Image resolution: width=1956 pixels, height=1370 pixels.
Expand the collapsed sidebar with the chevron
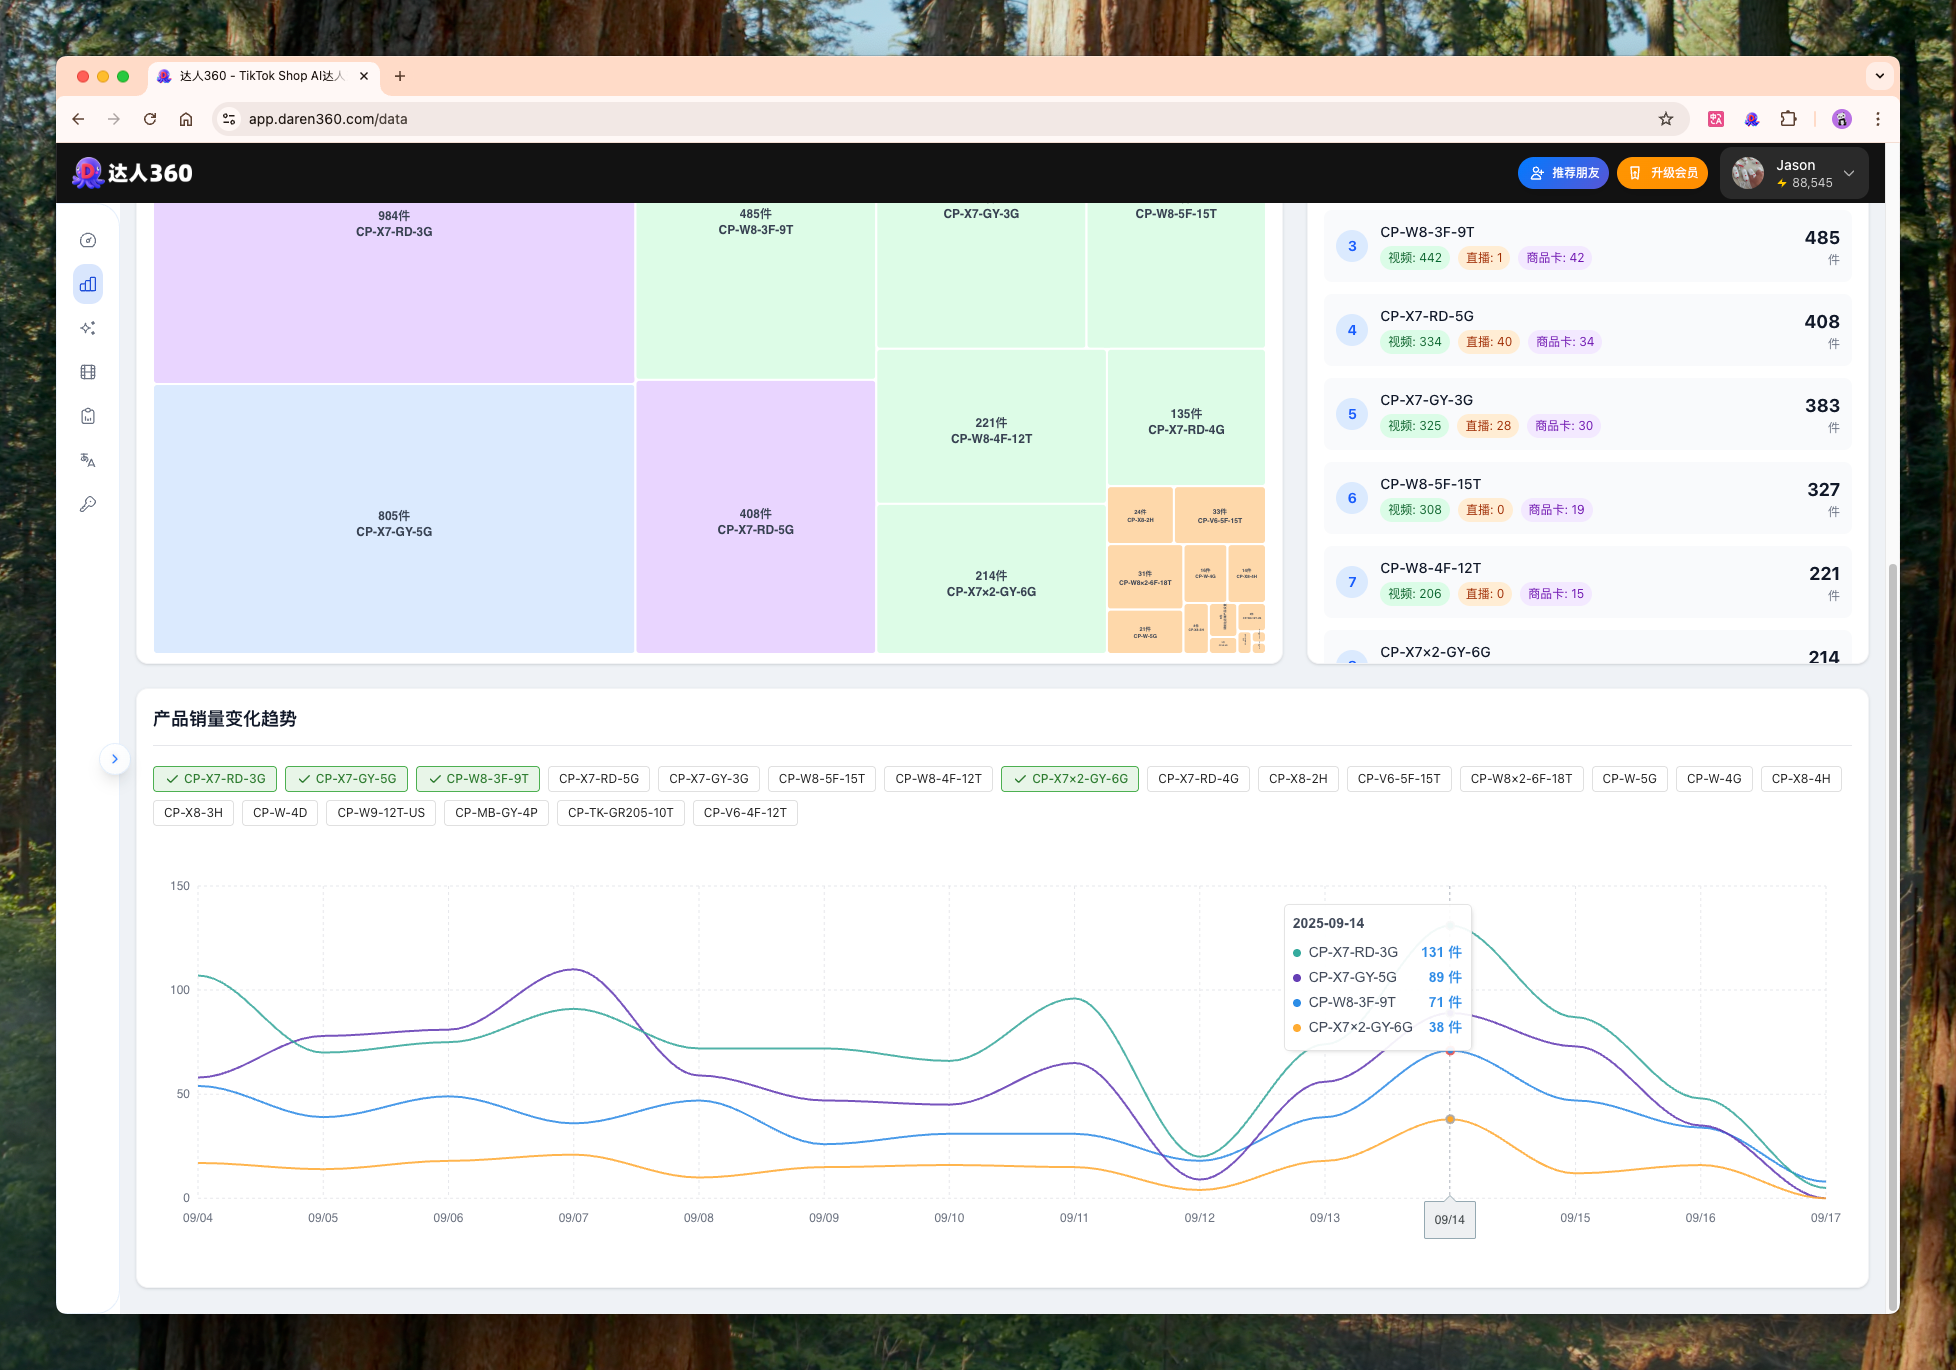point(115,759)
